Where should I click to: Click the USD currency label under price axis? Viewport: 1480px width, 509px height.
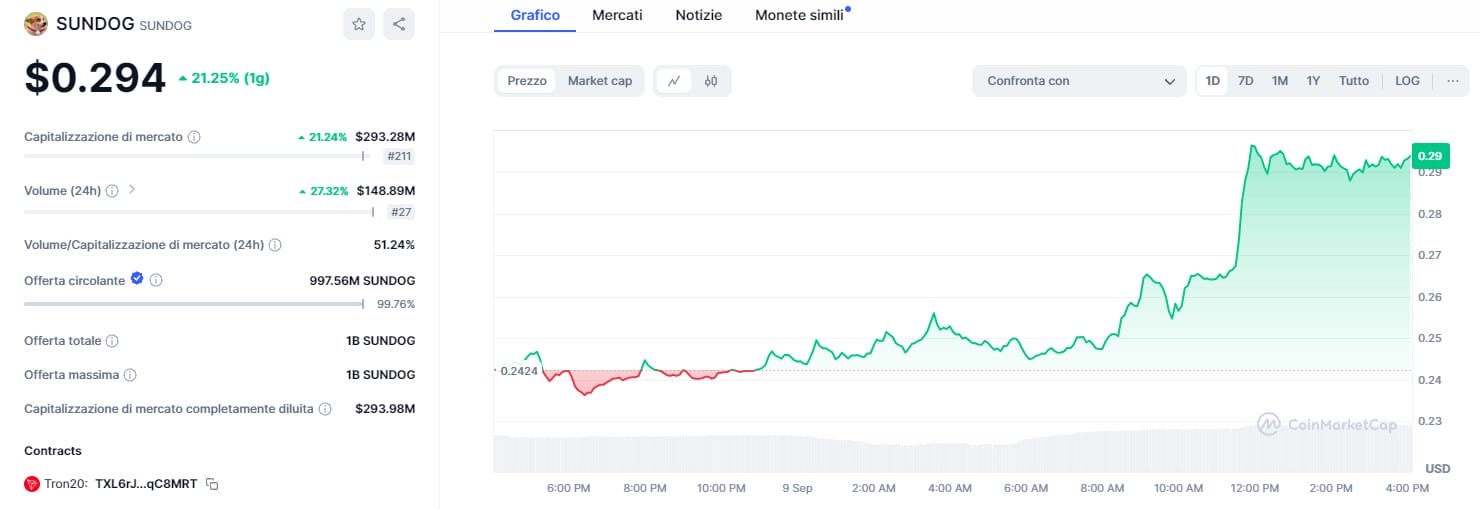point(1437,468)
